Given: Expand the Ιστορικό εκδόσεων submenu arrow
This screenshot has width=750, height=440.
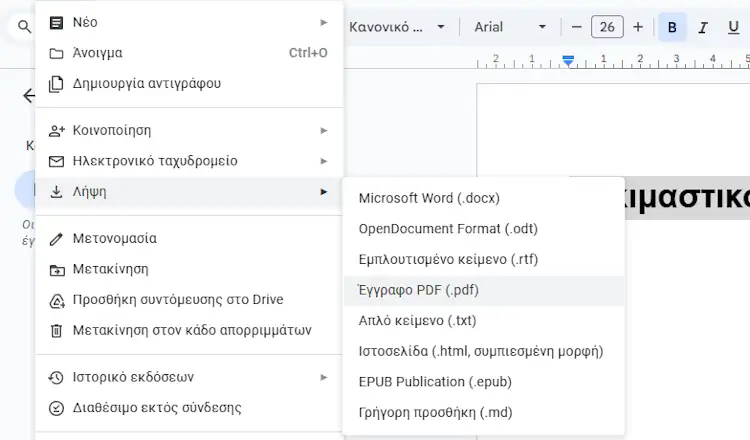Looking at the screenshot, I should 324,377.
